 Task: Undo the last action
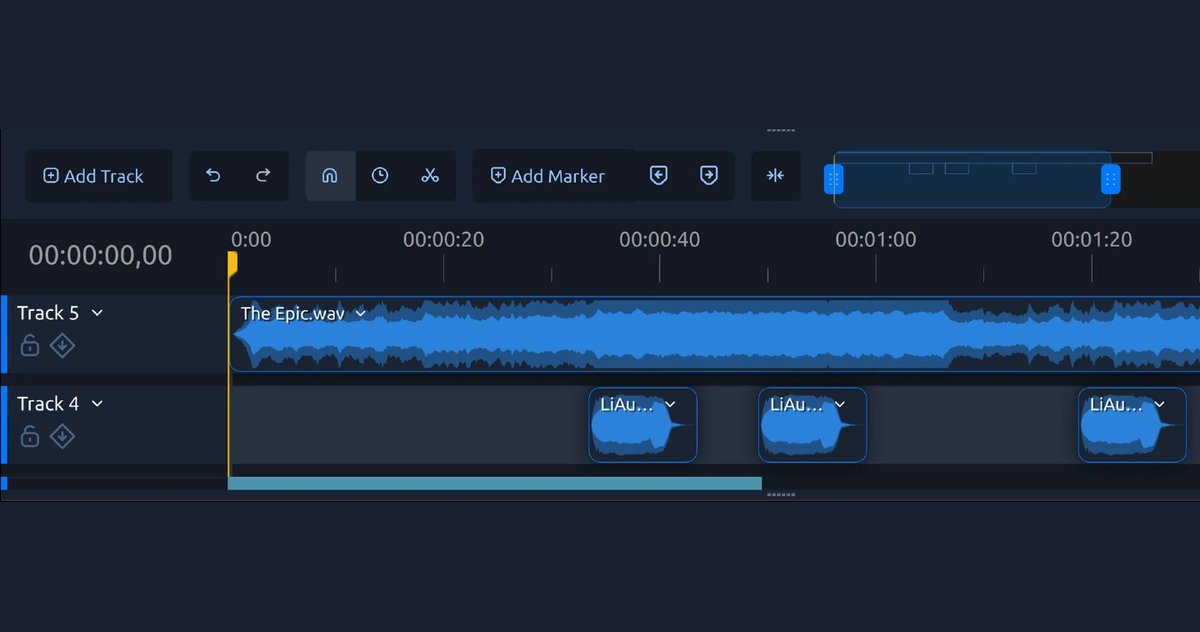[x=213, y=176]
